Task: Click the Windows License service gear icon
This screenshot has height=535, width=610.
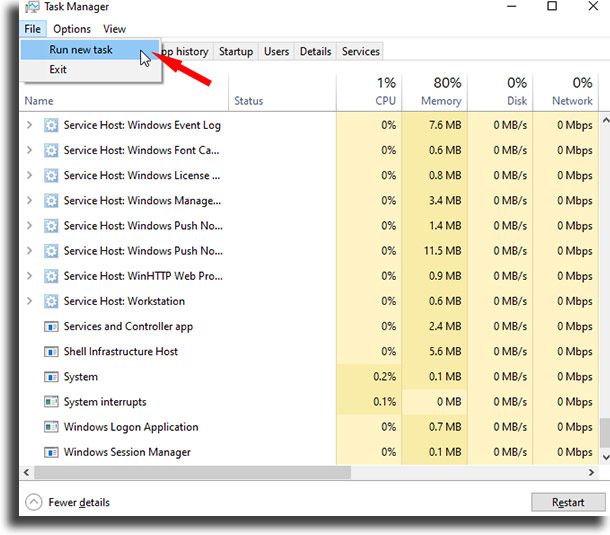Action: point(51,175)
